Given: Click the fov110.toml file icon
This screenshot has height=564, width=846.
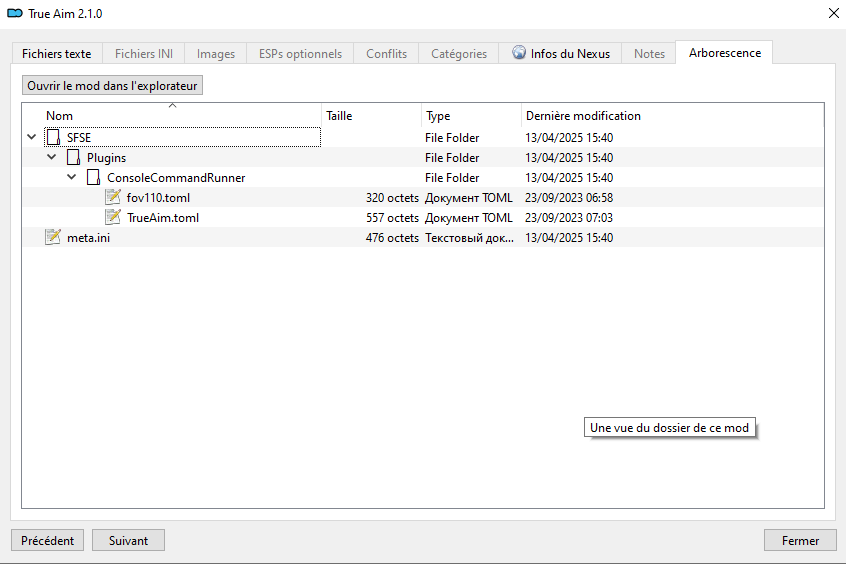Looking at the screenshot, I should pos(113,197).
